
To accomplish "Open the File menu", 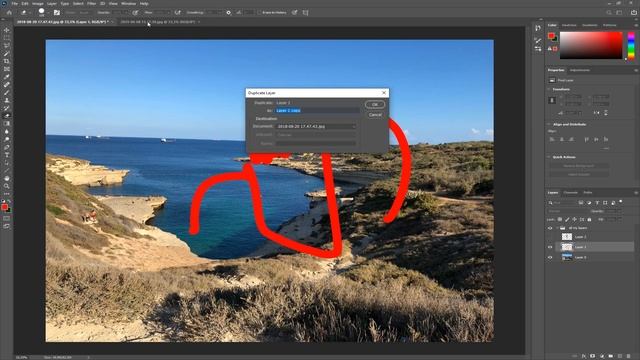I will click(15, 4).
